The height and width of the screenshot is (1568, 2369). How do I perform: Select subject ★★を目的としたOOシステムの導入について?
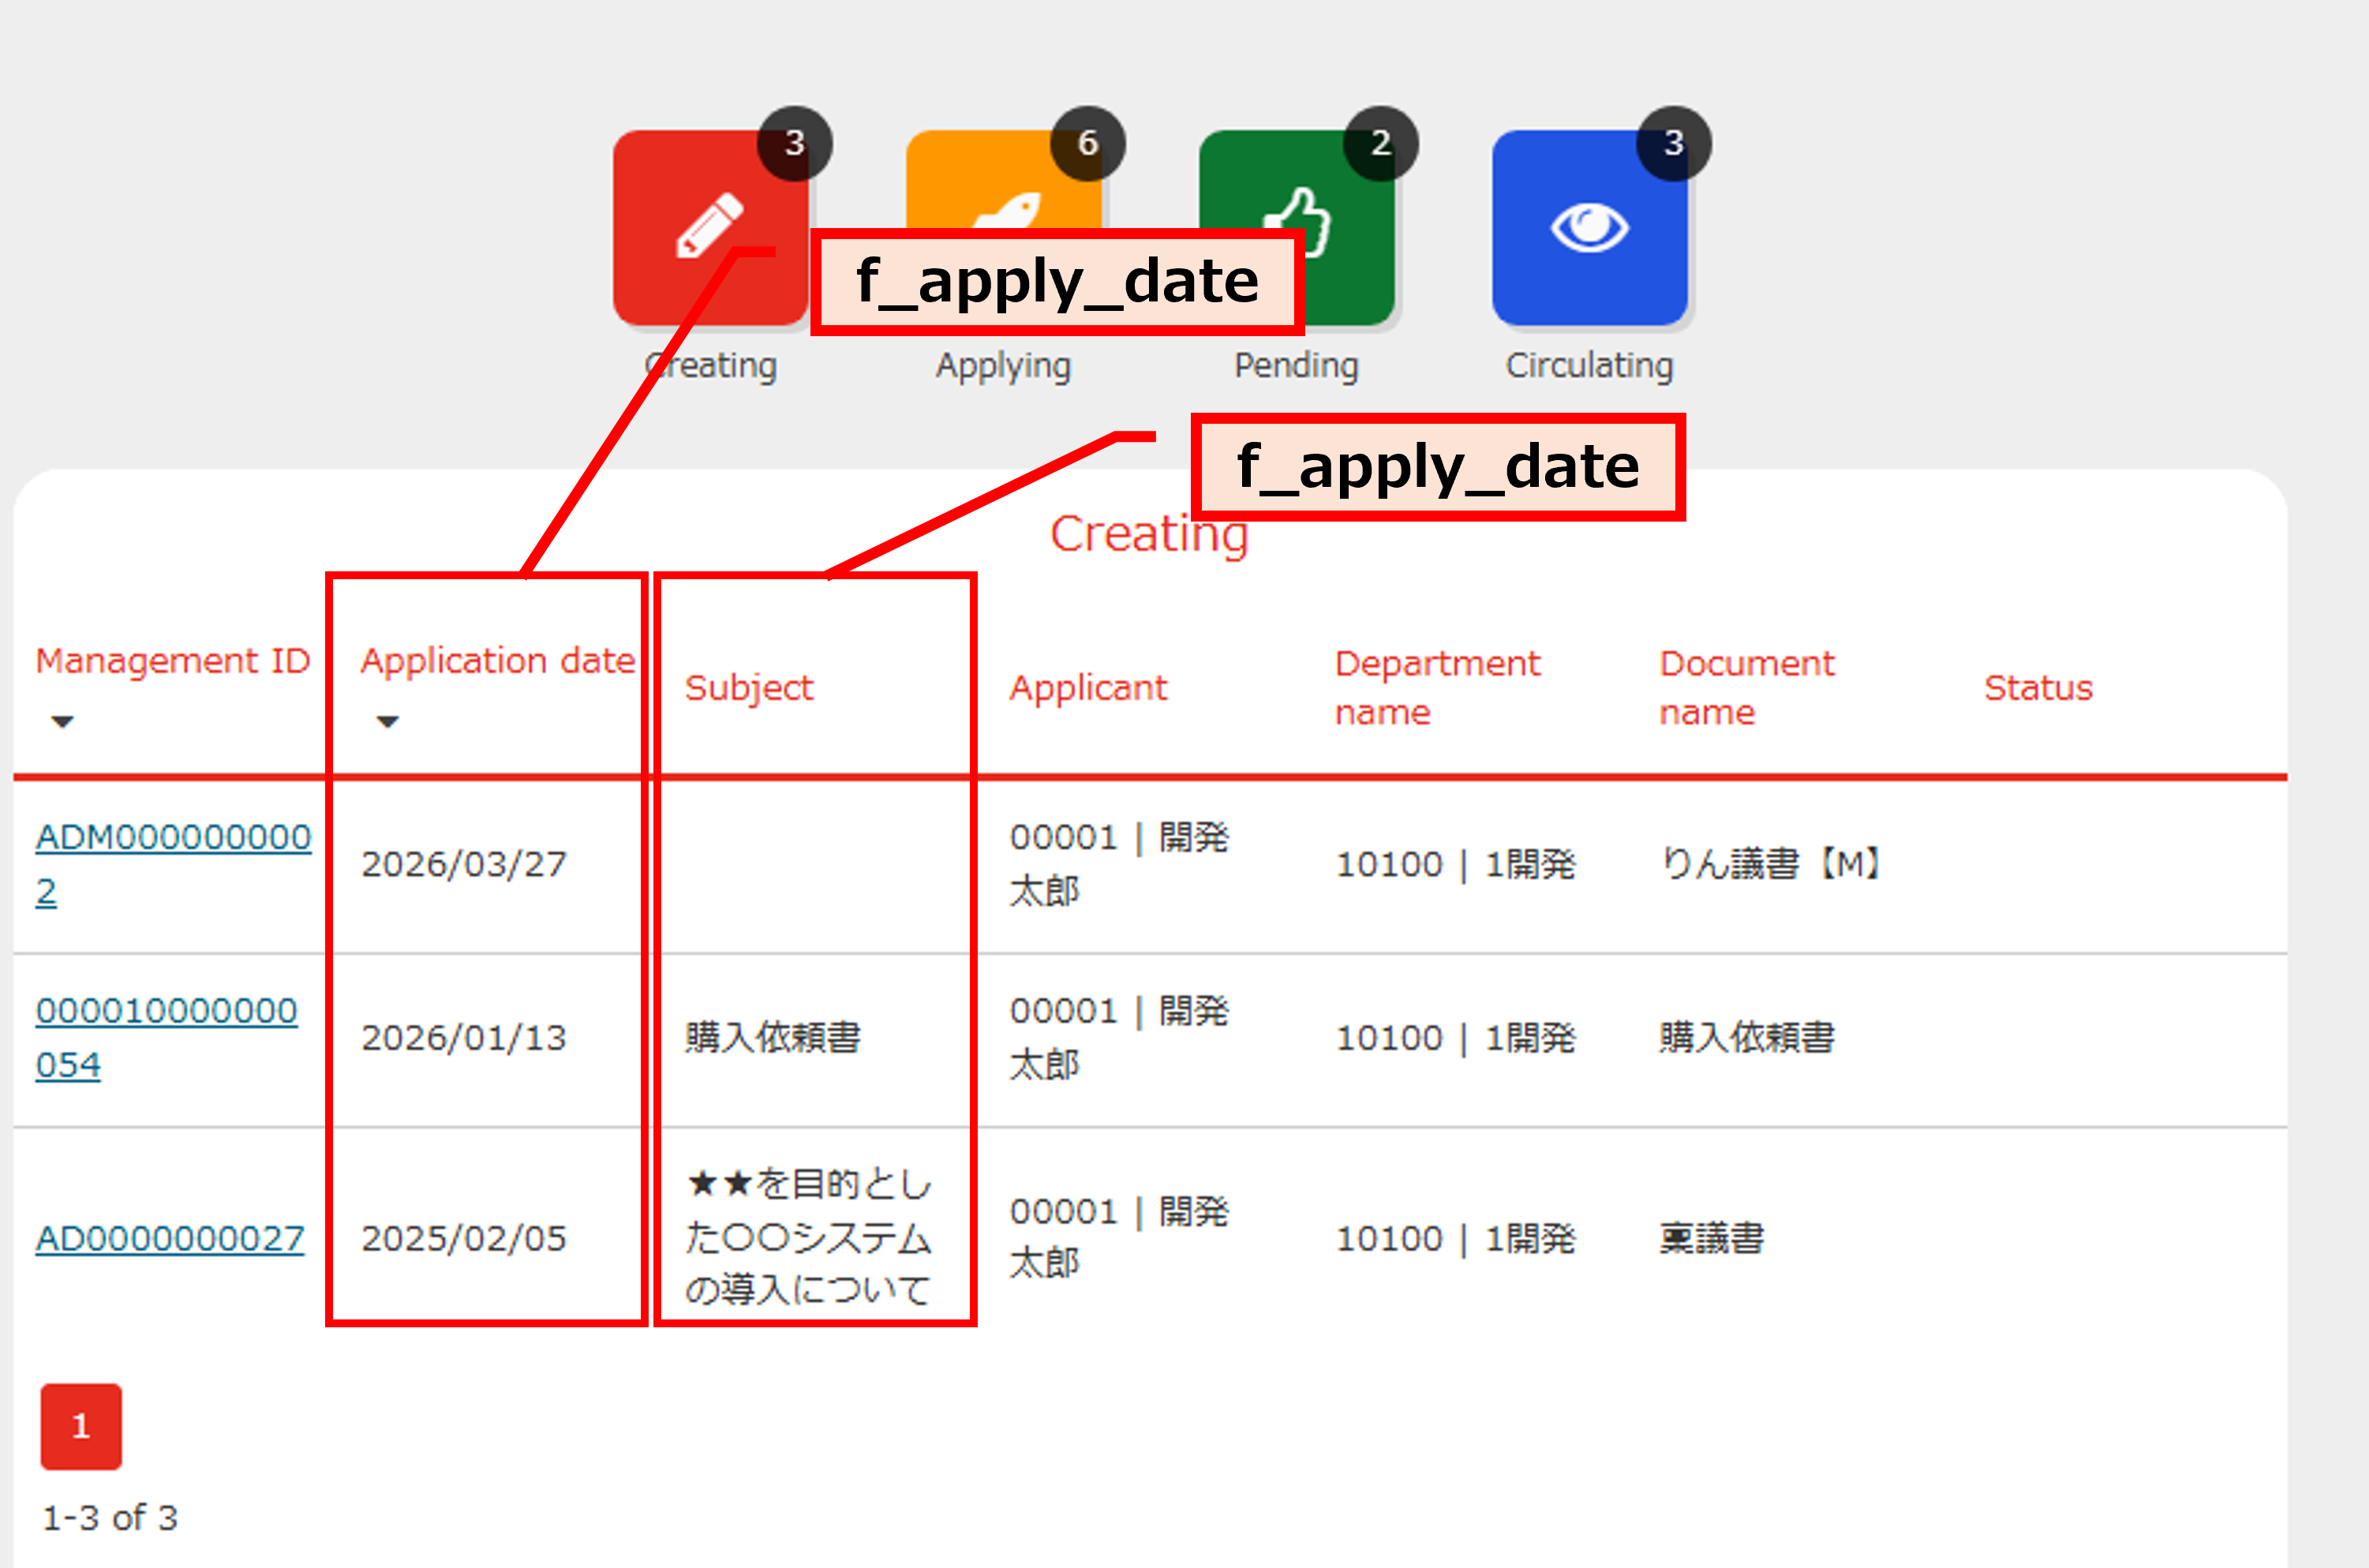pos(808,1237)
